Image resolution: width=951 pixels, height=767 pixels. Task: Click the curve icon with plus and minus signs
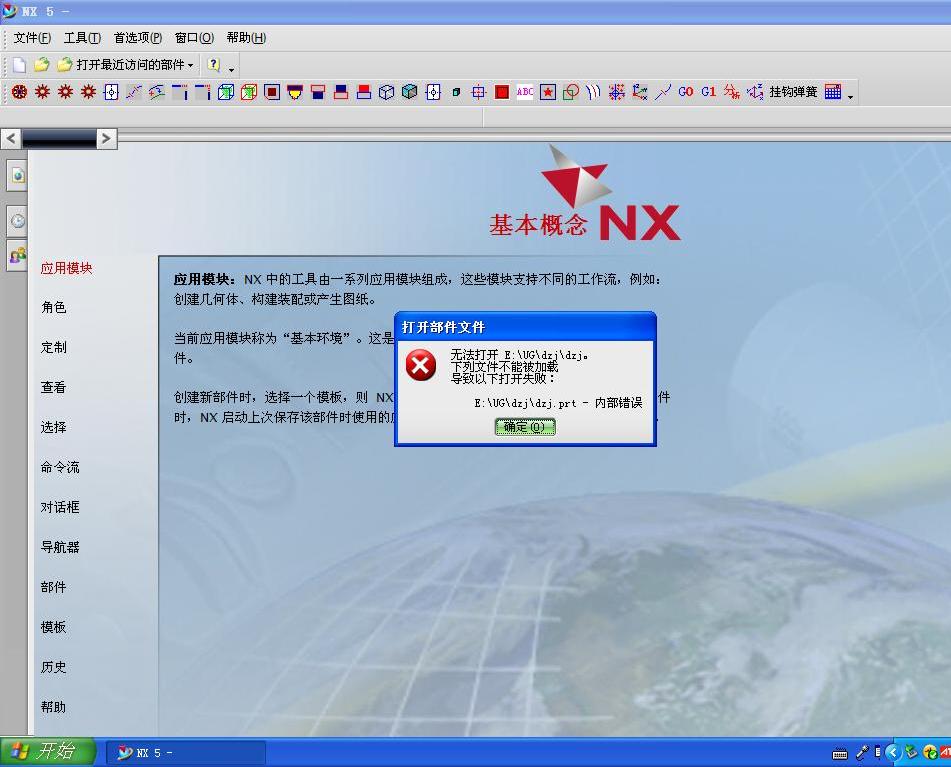click(156, 92)
